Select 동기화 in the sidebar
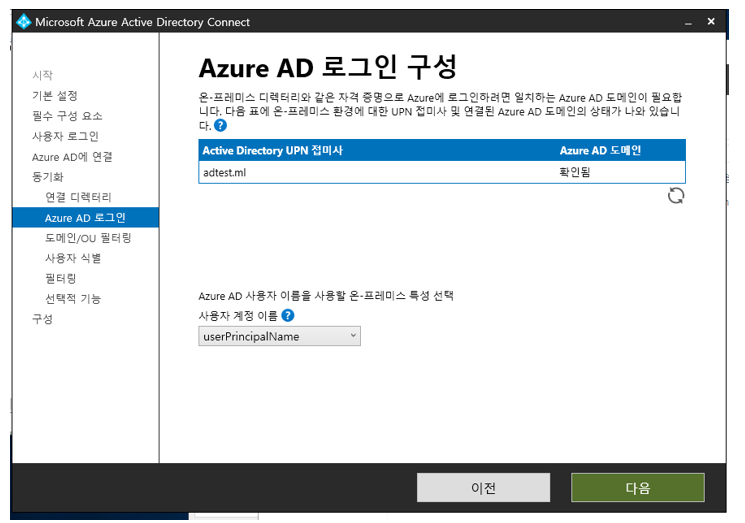The height and width of the screenshot is (523, 745). pyautogui.click(x=48, y=177)
